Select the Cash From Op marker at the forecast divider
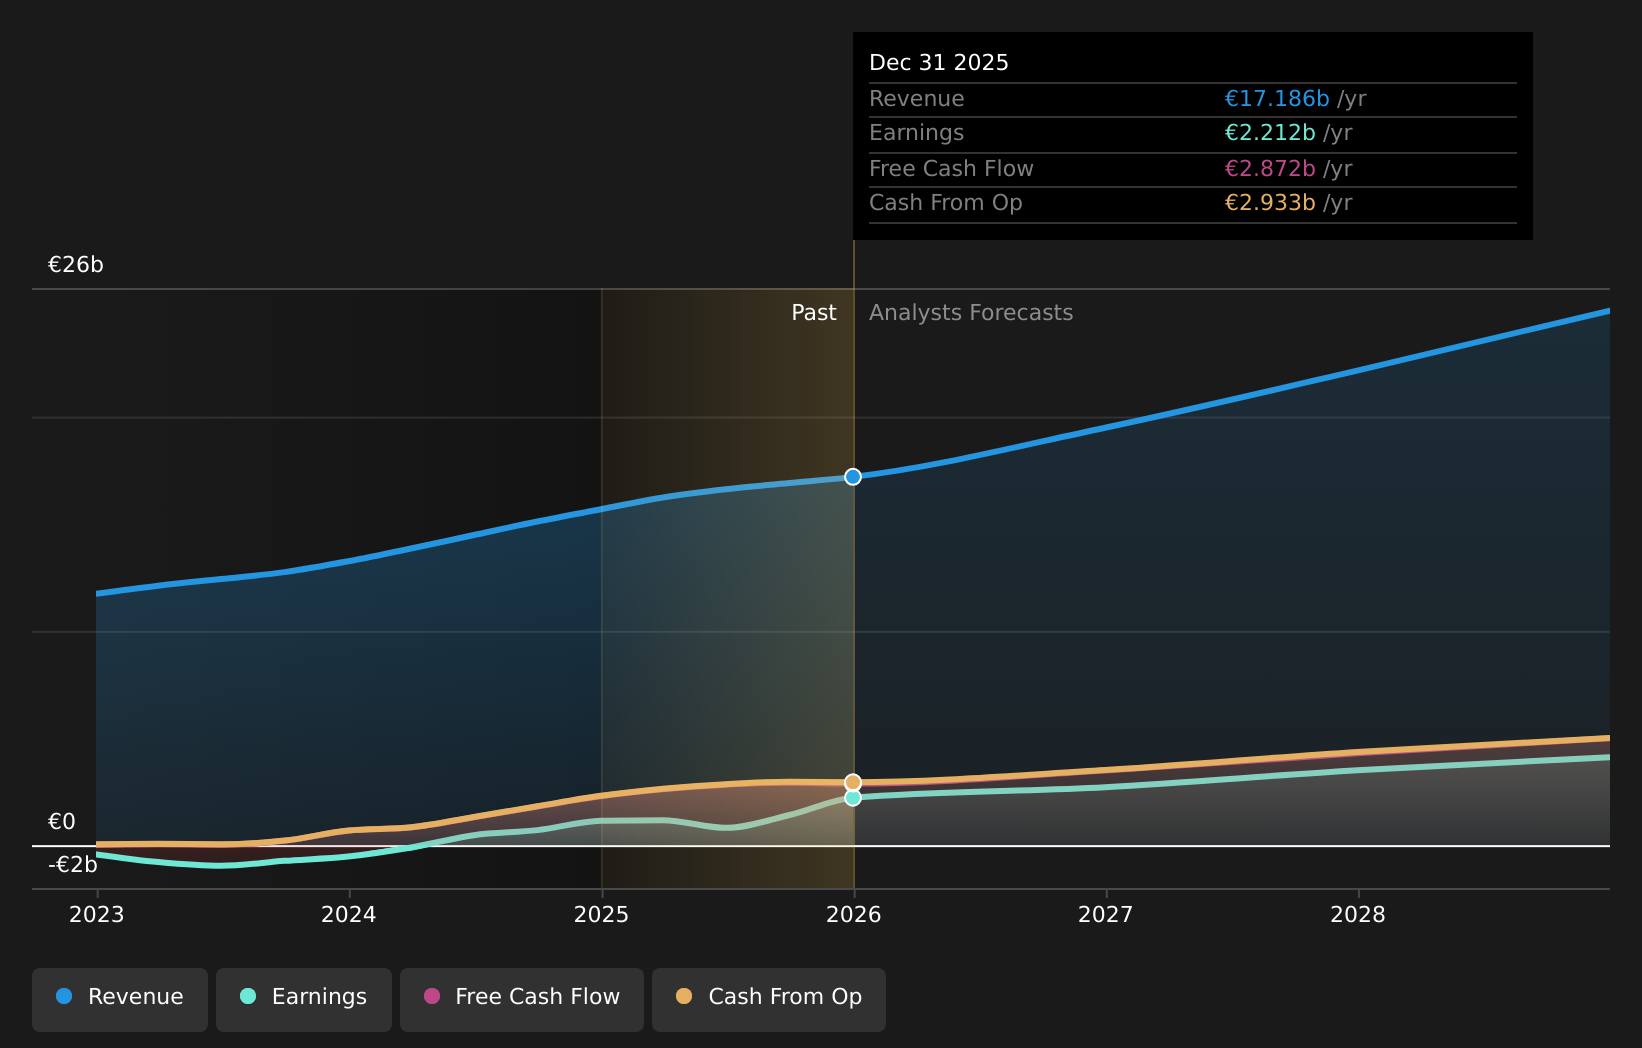This screenshot has width=1642, height=1048. click(852, 780)
